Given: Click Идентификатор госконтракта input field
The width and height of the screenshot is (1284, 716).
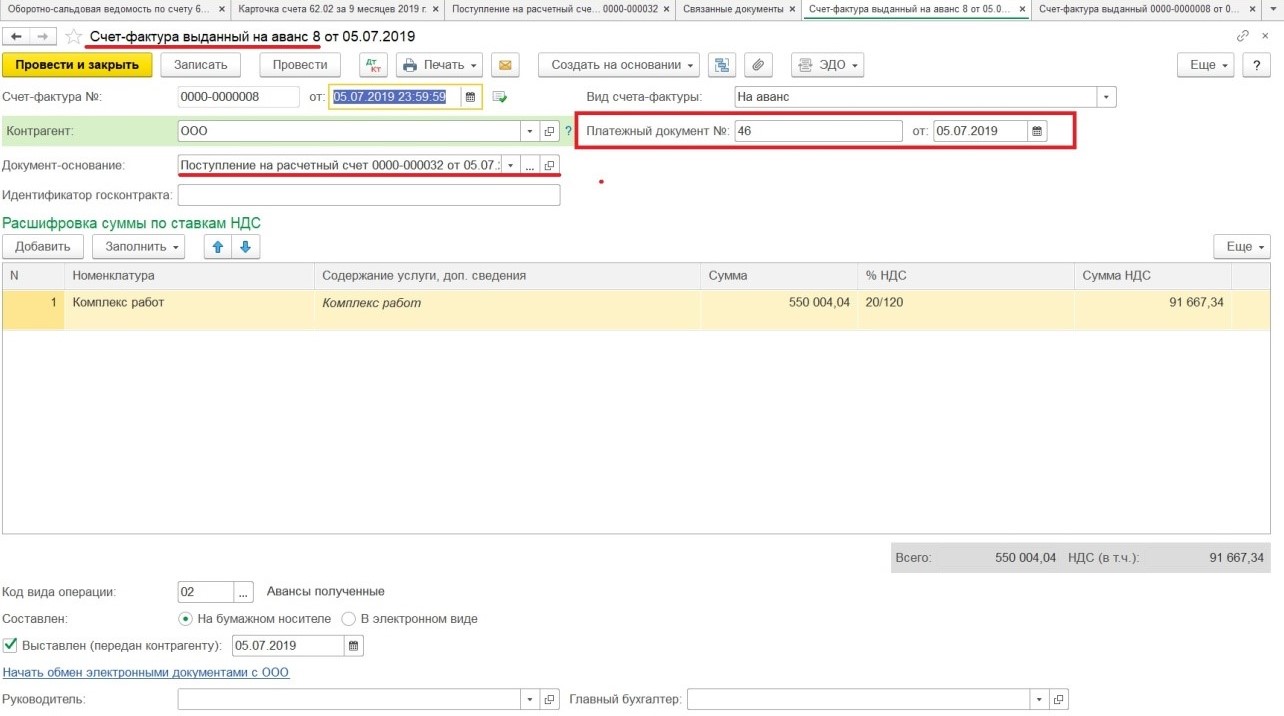Looking at the screenshot, I should [369, 195].
